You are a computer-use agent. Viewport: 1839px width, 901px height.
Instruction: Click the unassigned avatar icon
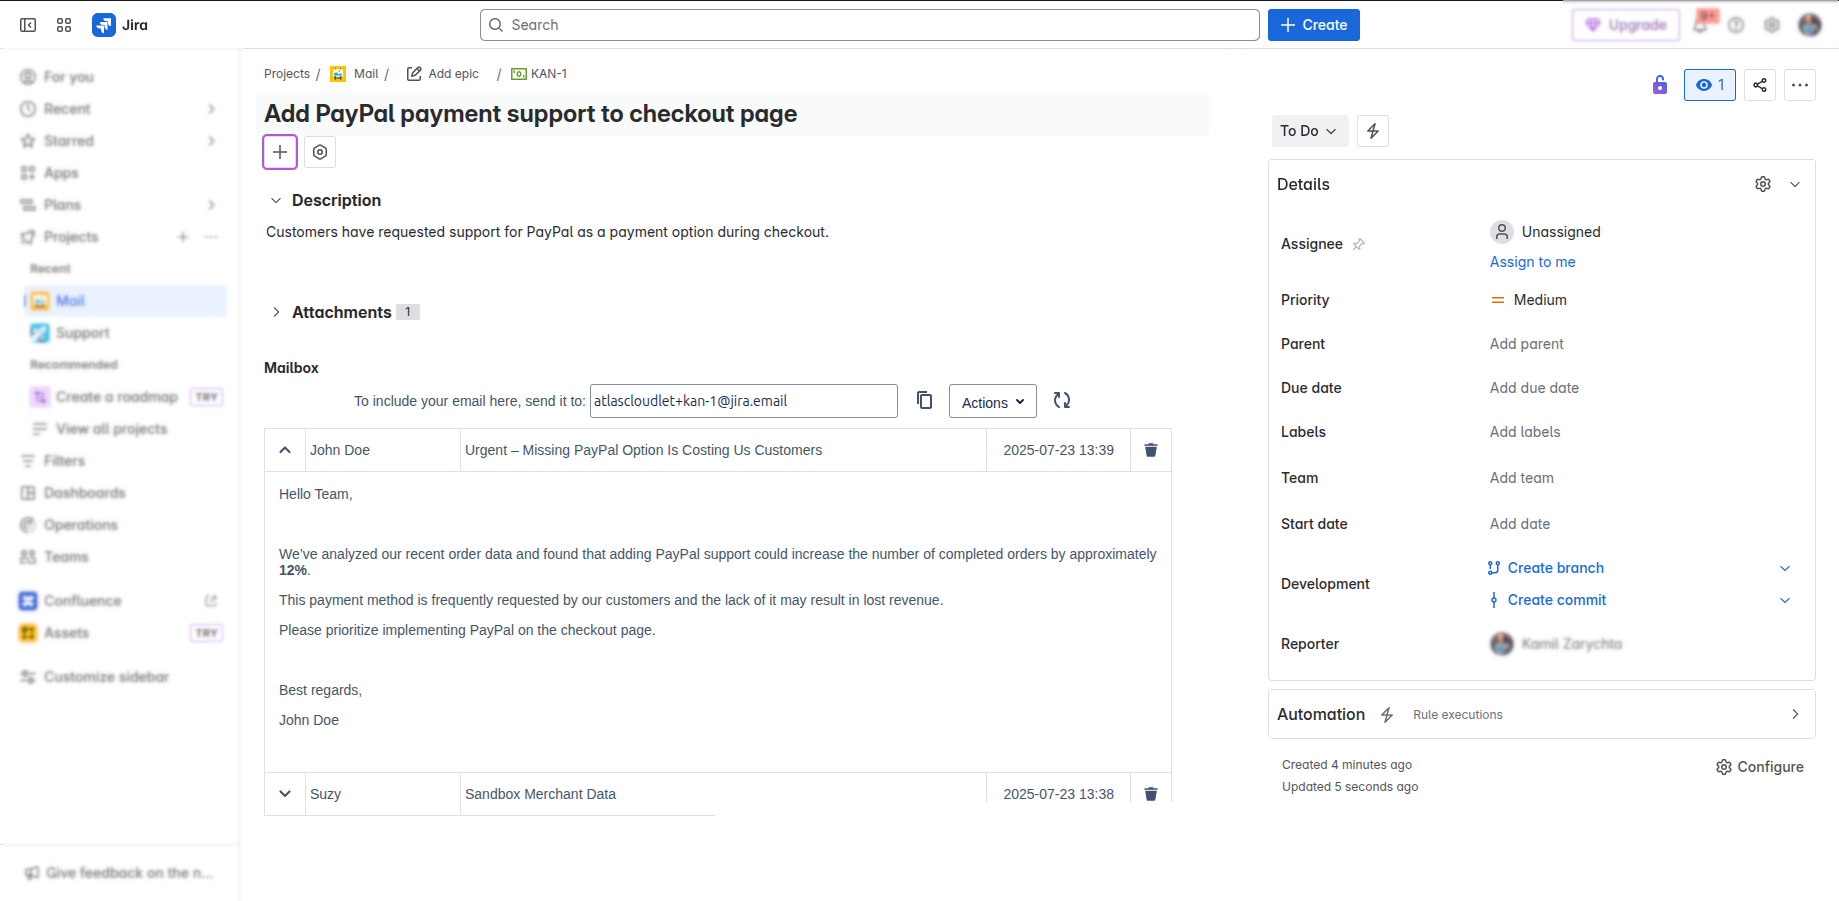1502,232
